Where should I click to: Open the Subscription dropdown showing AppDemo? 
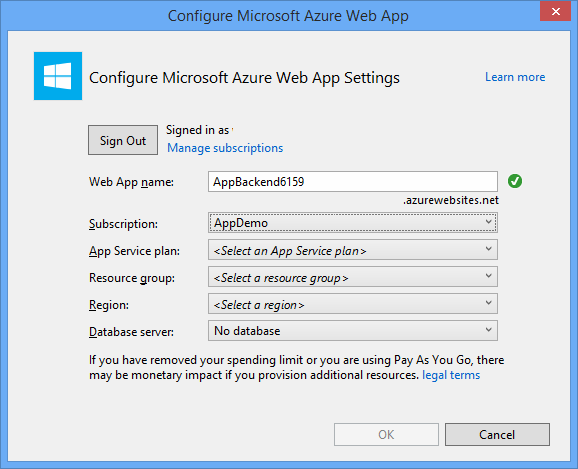353,222
